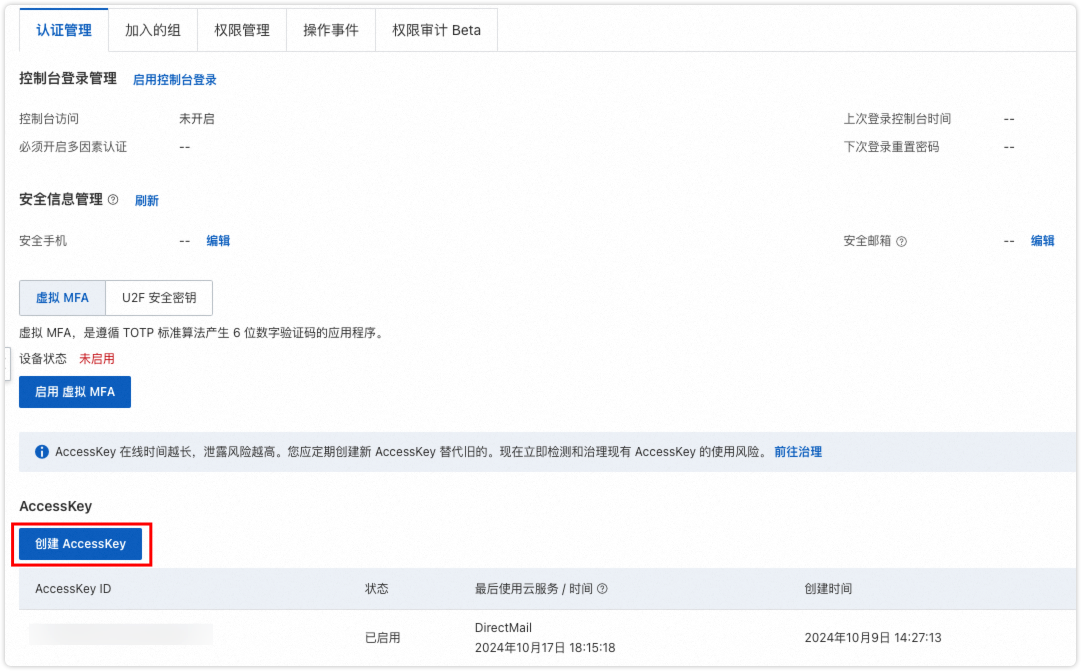This screenshot has width=1081, height=671.
Task: Open the 权限管理 tab
Action: pos(241,30)
